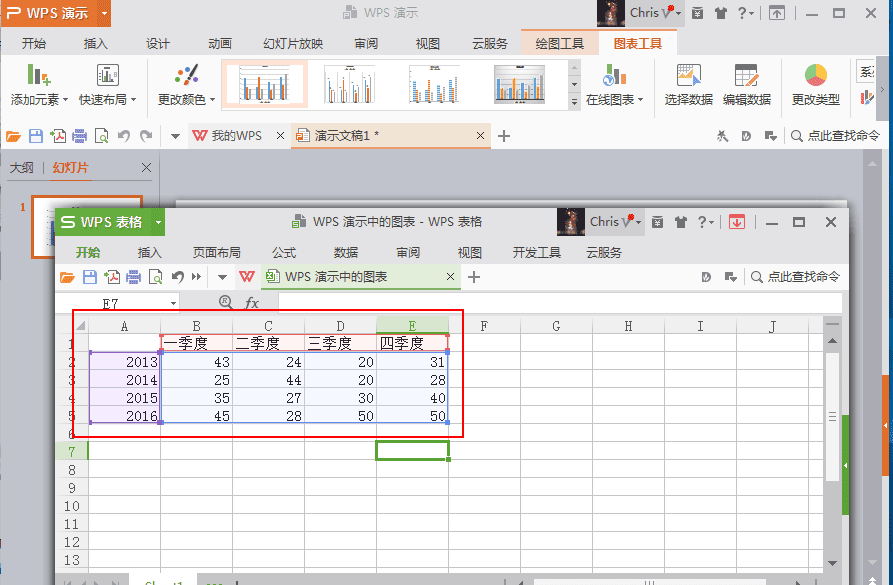893x585 pixels.
Task: Undo arrow in WPS 表格 toolbar
Action: point(178,277)
